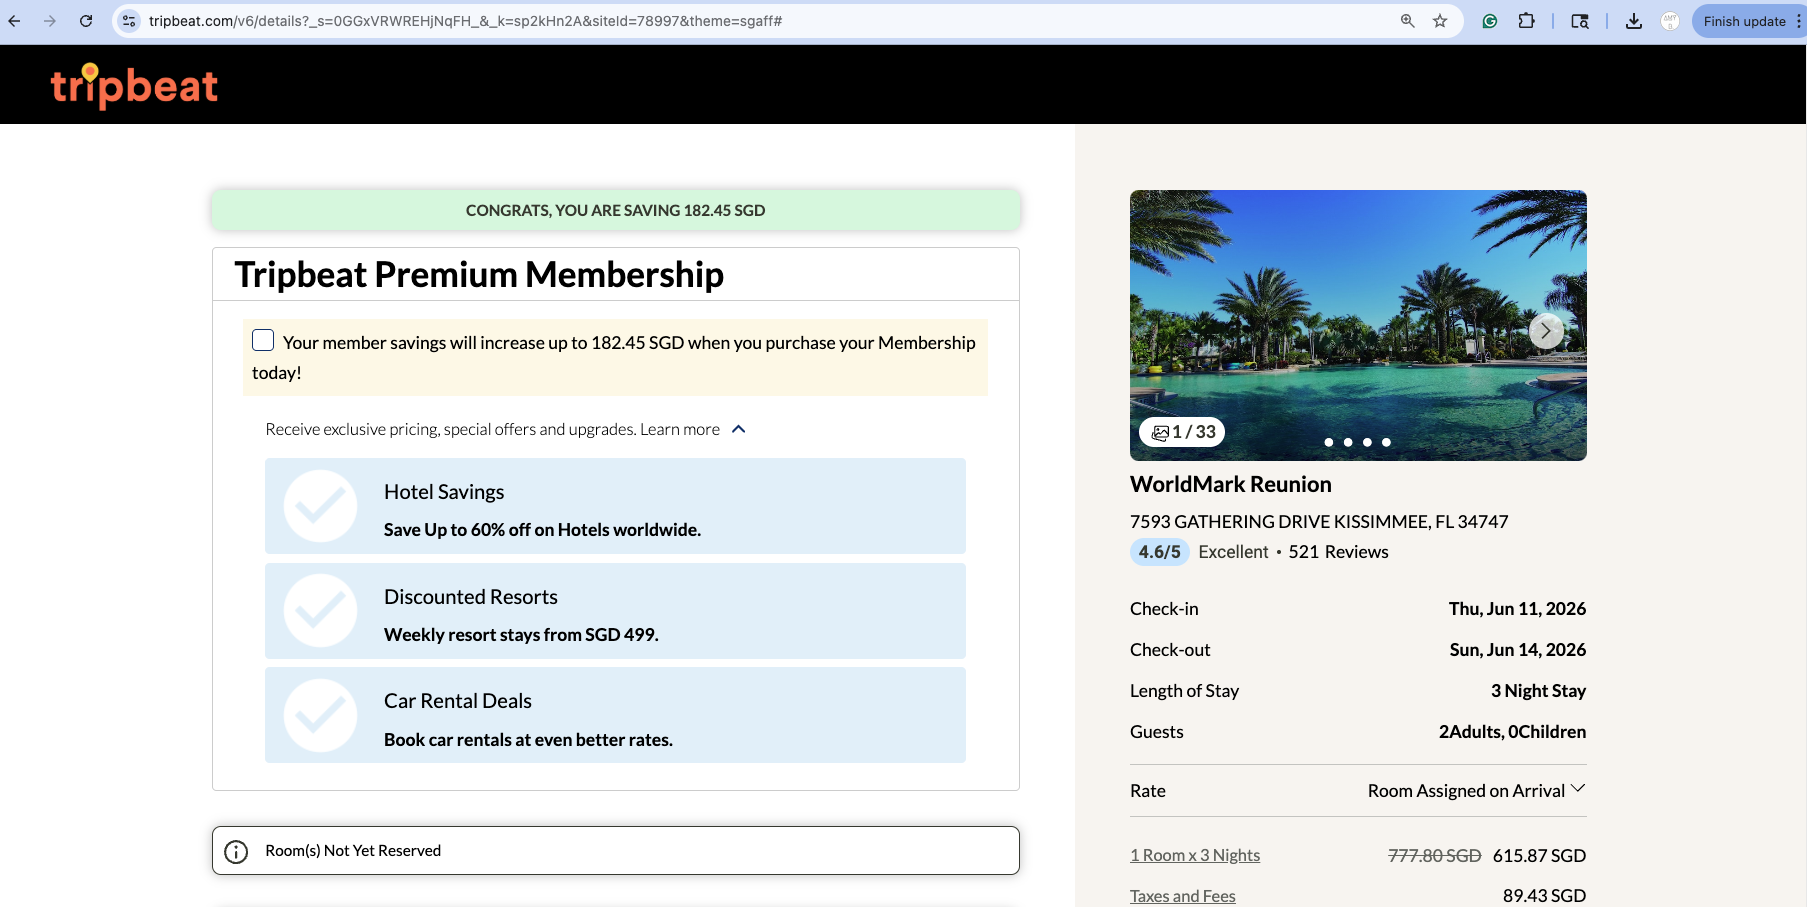Viewport: 1807px width, 907px height.
Task: Click the savings congratulations banner
Action: (616, 210)
